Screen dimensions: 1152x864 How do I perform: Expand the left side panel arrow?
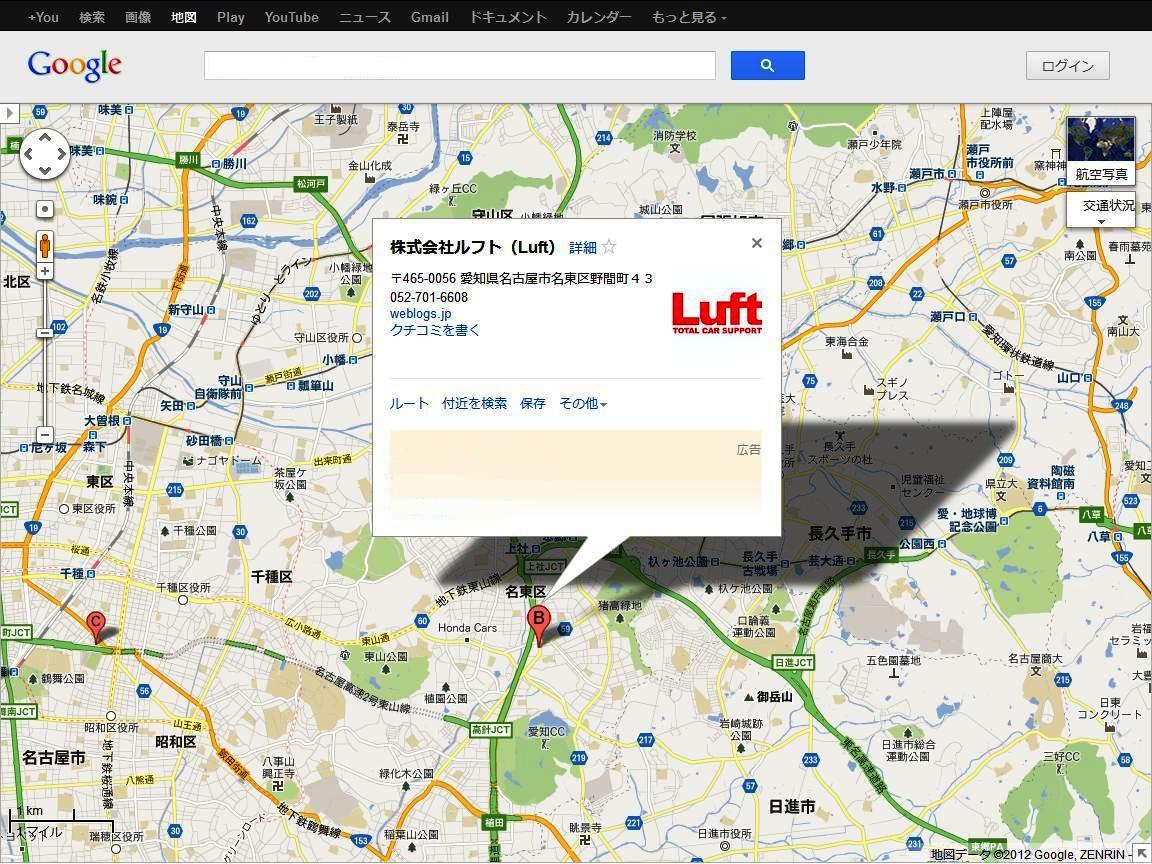tap(9, 113)
